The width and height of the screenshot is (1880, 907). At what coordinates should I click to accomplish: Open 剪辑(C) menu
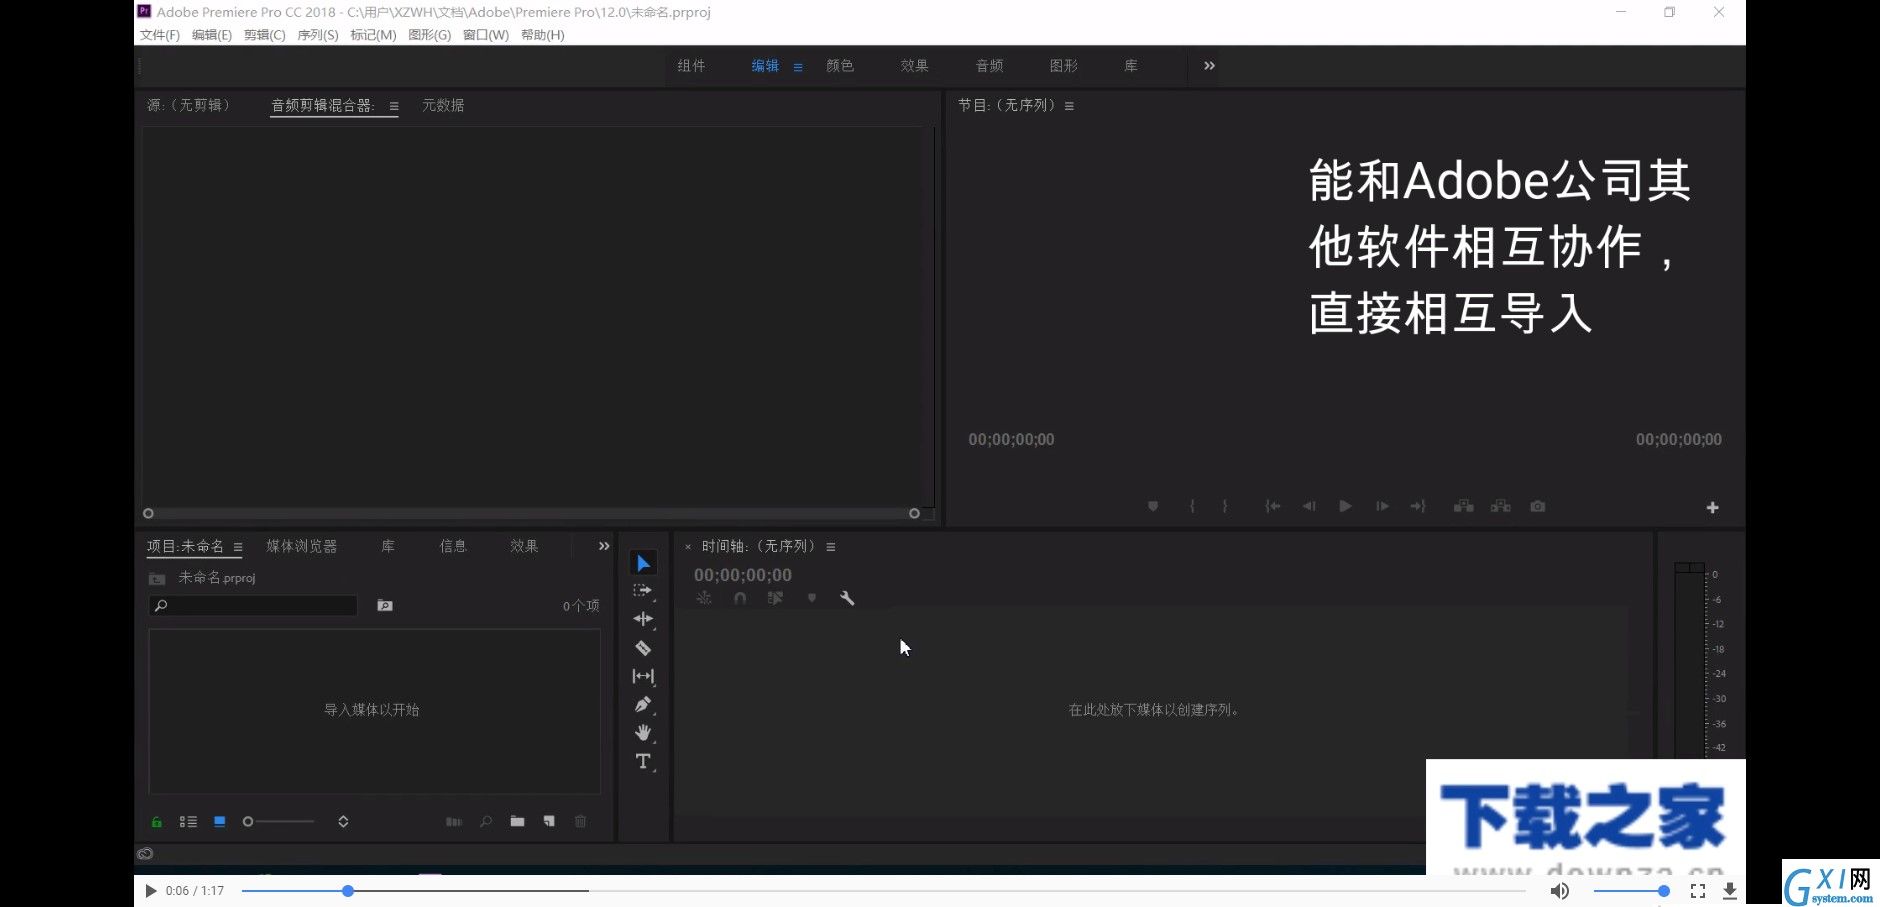[265, 35]
